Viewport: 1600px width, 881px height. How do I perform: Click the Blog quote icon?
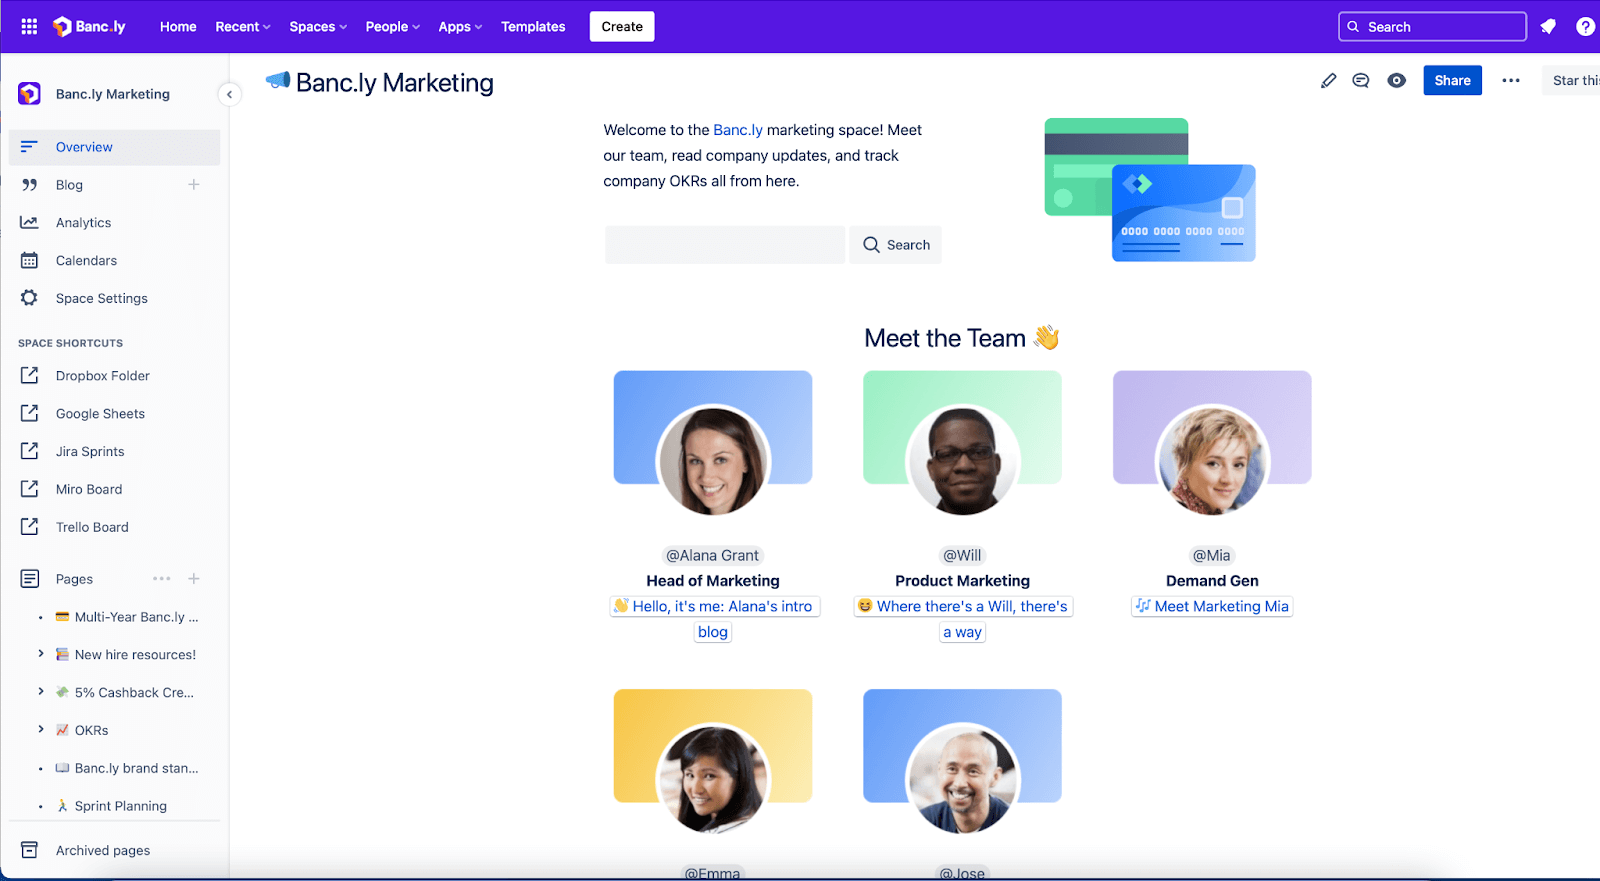pos(29,185)
